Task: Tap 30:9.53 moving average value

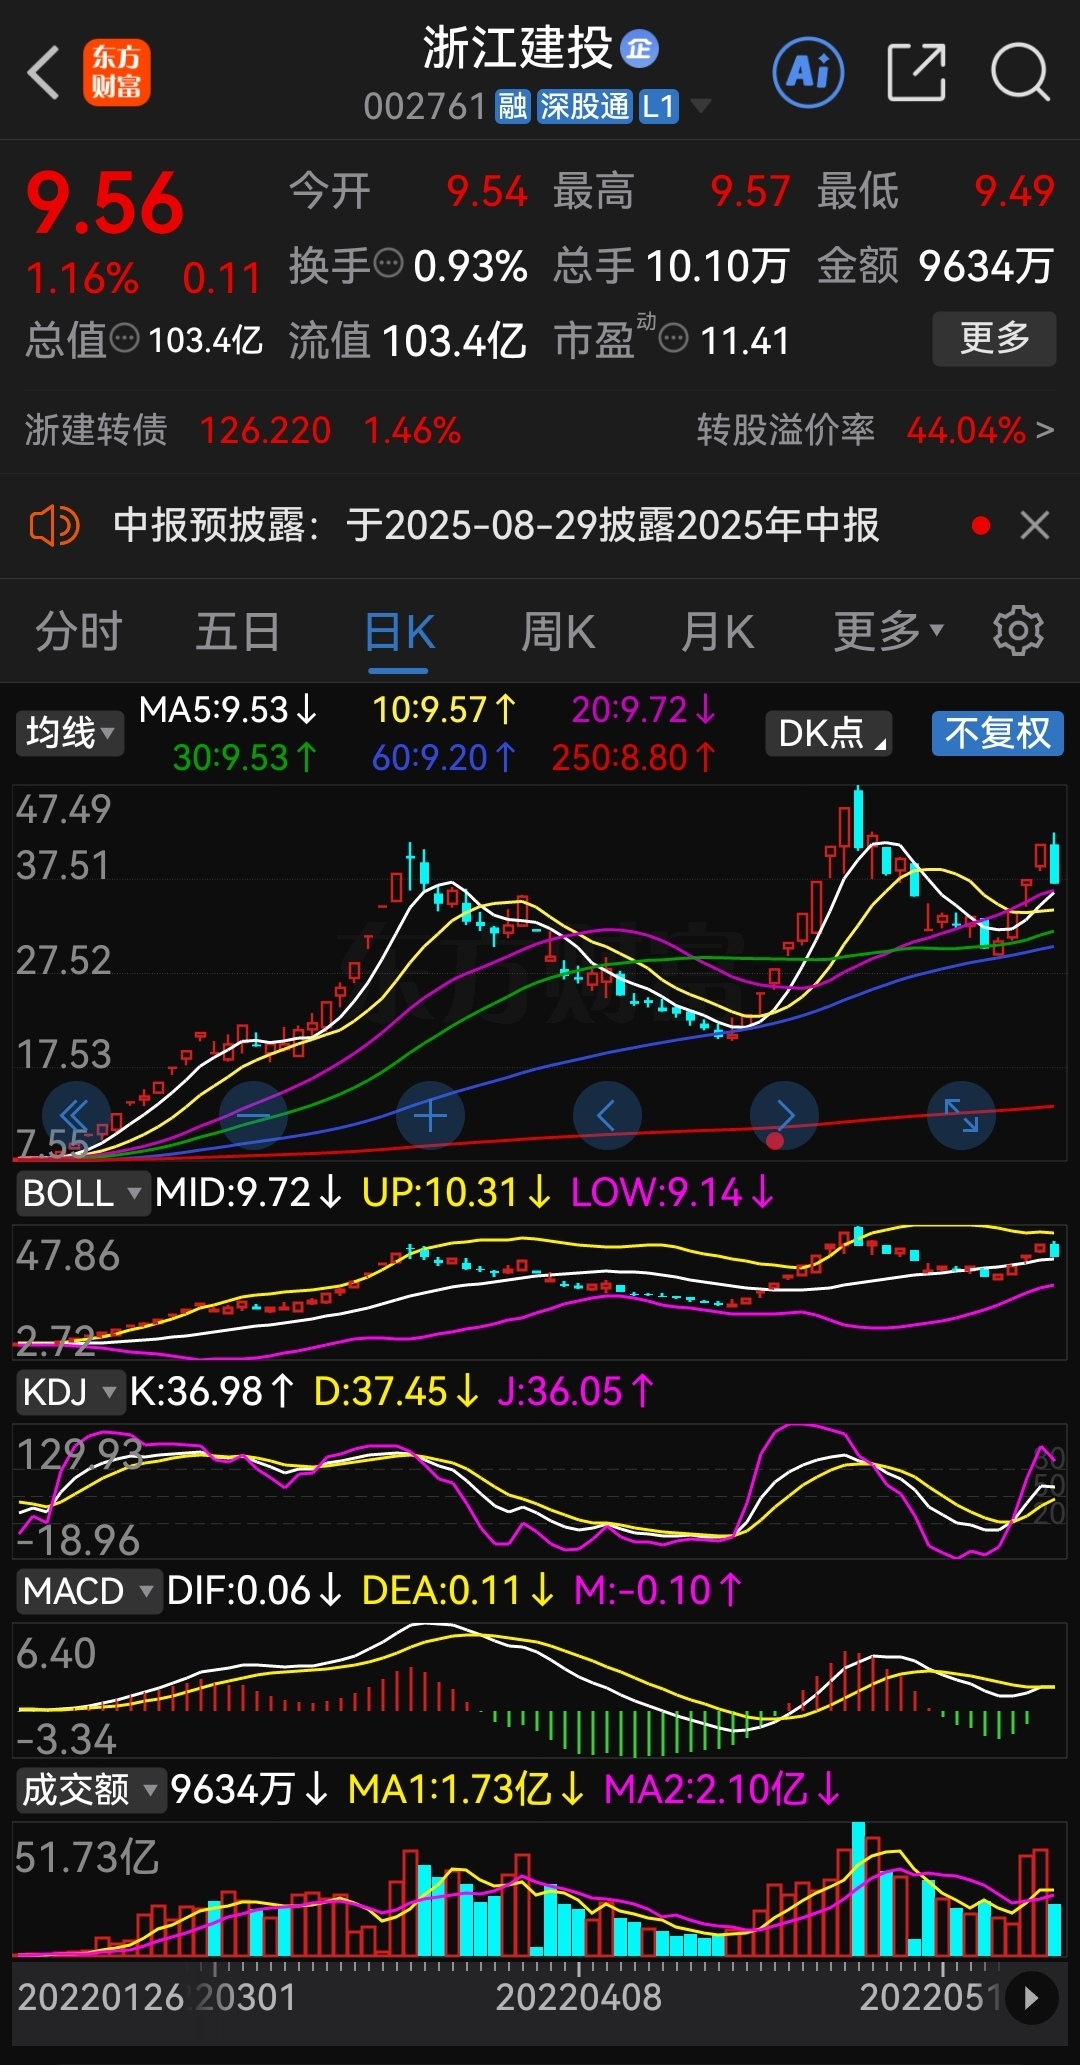Action: pyautogui.click(x=245, y=757)
